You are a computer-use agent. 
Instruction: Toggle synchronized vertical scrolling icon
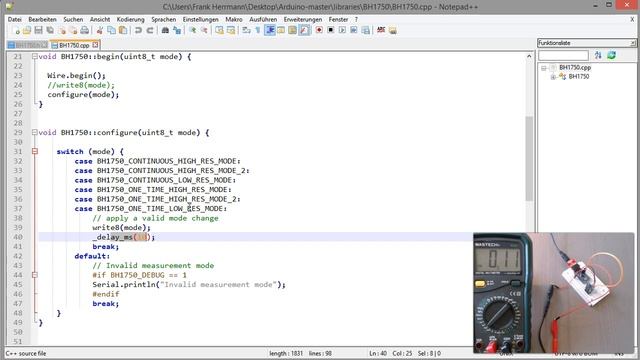[x=219, y=30]
